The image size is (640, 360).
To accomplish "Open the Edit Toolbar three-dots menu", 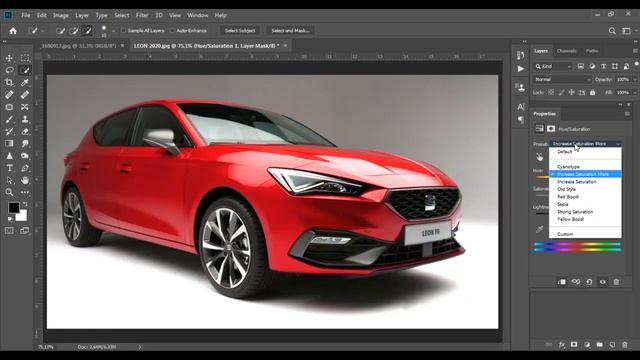I will pos(25,192).
